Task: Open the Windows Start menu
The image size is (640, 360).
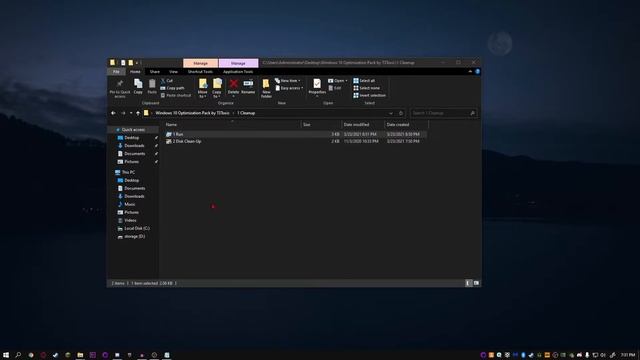Action: 6,355
